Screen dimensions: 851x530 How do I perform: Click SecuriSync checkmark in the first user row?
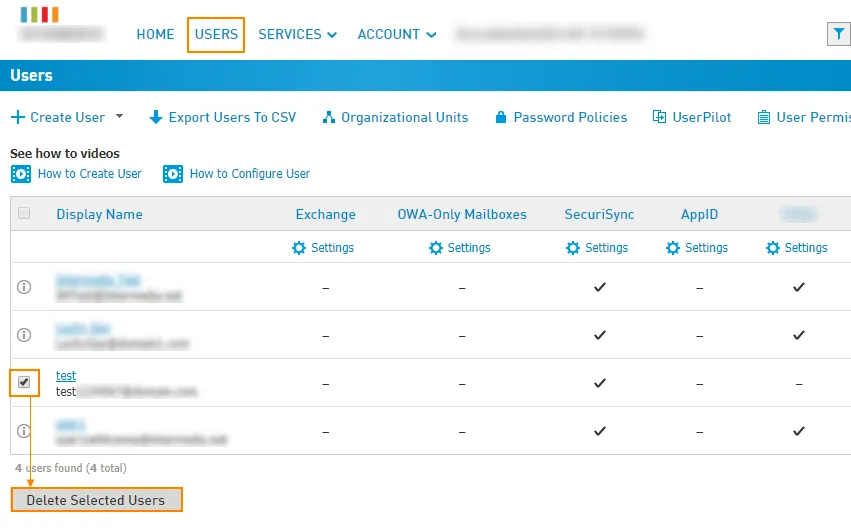(x=600, y=287)
